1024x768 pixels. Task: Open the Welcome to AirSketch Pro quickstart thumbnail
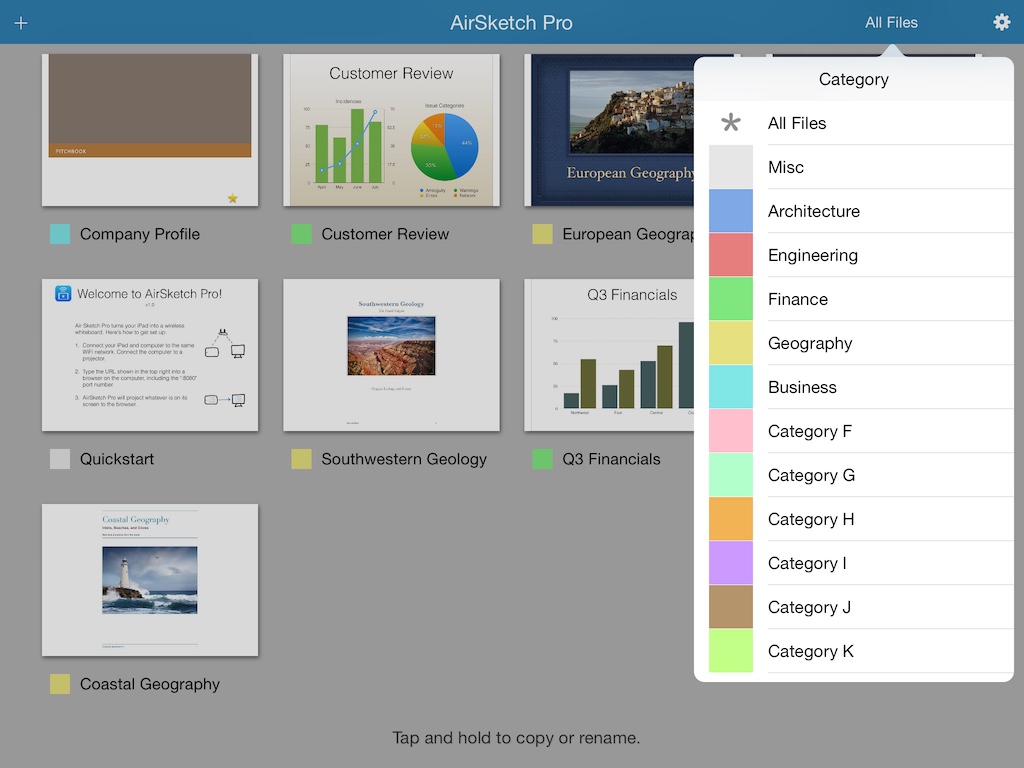[150, 355]
